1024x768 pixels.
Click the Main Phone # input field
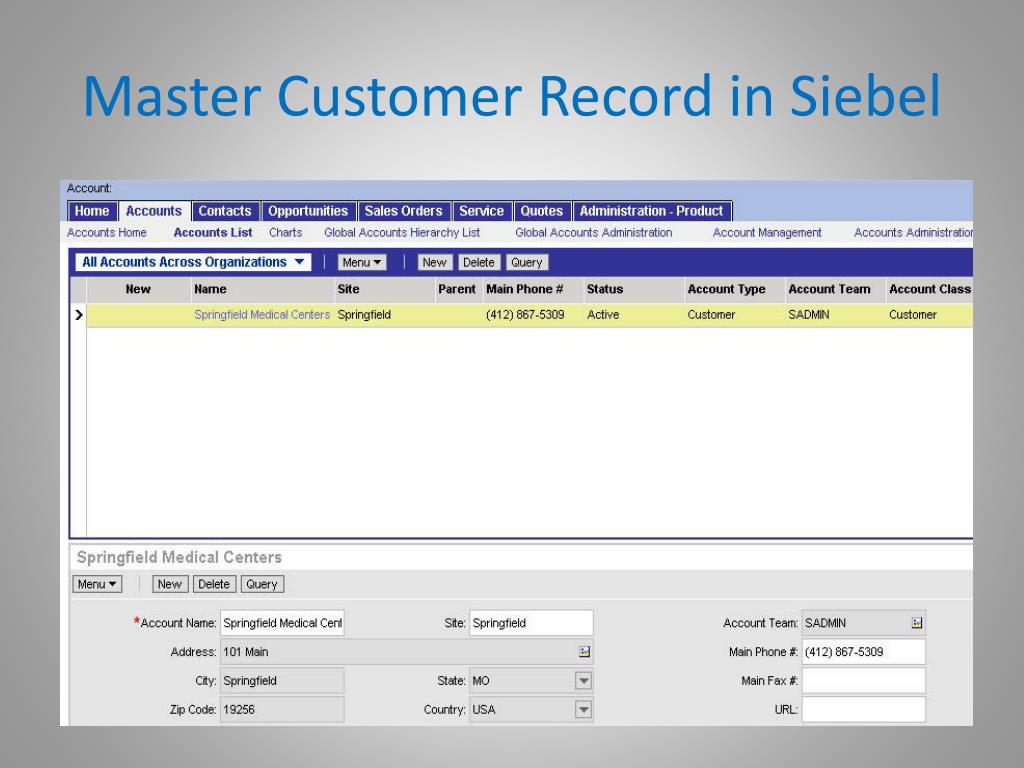coord(863,652)
